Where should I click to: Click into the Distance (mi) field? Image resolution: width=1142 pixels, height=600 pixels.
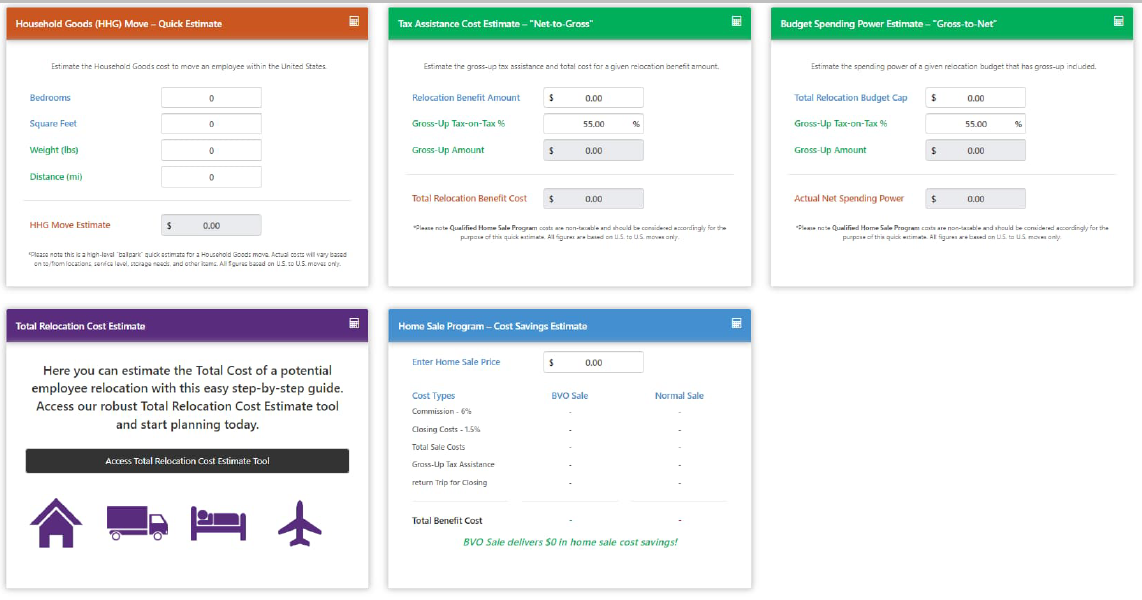pyautogui.click(x=211, y=177)
